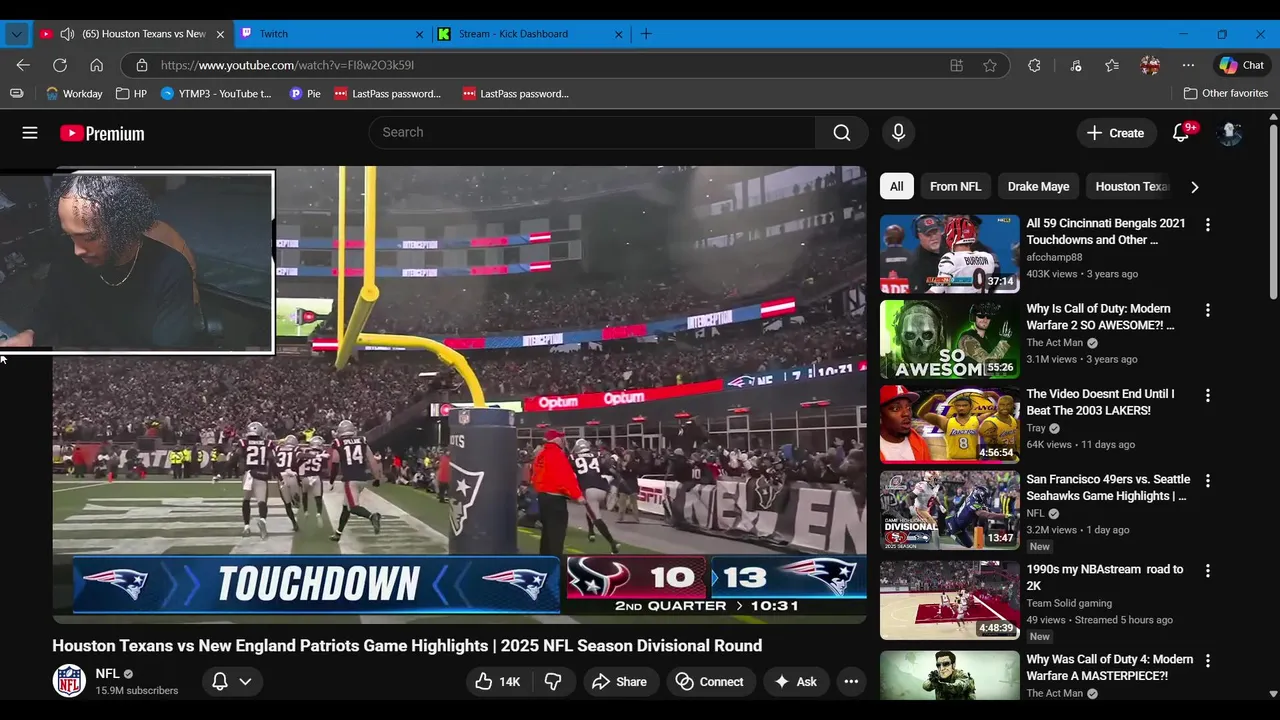Open NFL channel avatar icon

pyautogui.click(x=69, y=681)
